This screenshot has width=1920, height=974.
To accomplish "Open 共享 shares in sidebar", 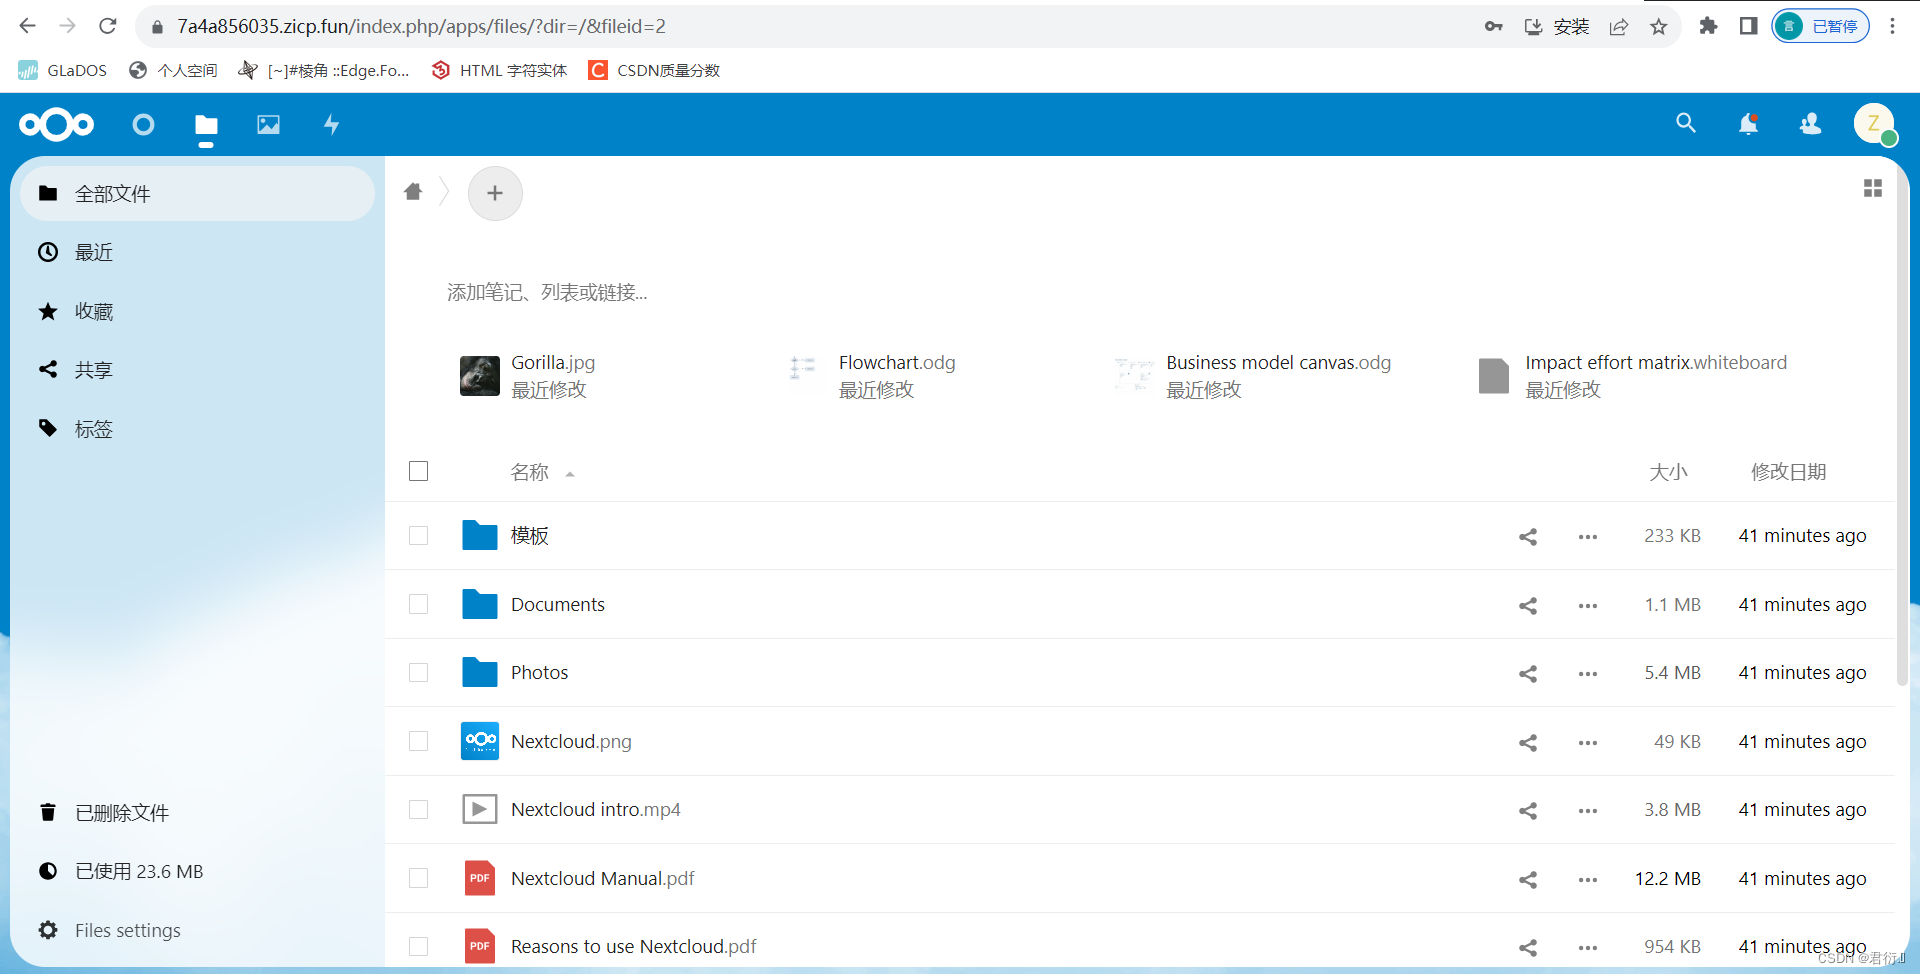I will (197, 370).
